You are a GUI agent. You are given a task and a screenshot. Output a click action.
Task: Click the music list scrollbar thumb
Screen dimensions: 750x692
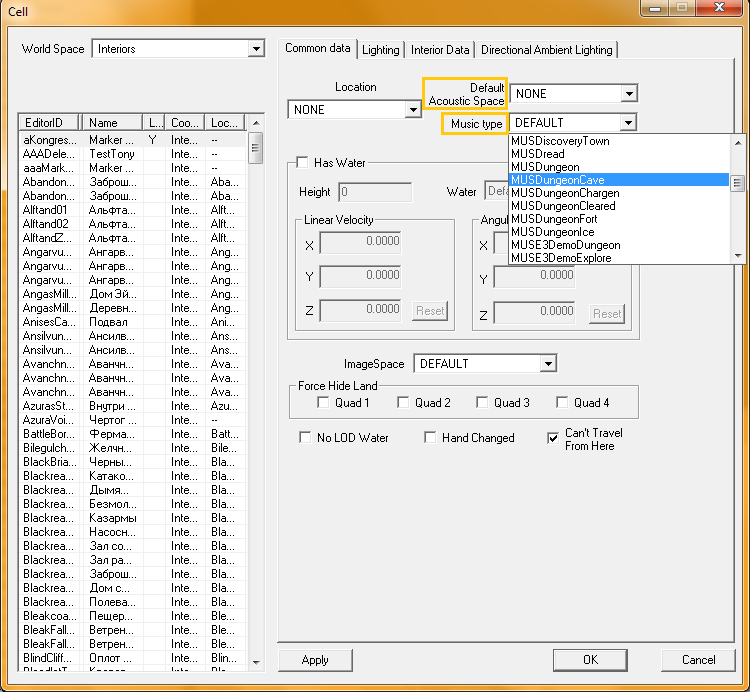738,183
